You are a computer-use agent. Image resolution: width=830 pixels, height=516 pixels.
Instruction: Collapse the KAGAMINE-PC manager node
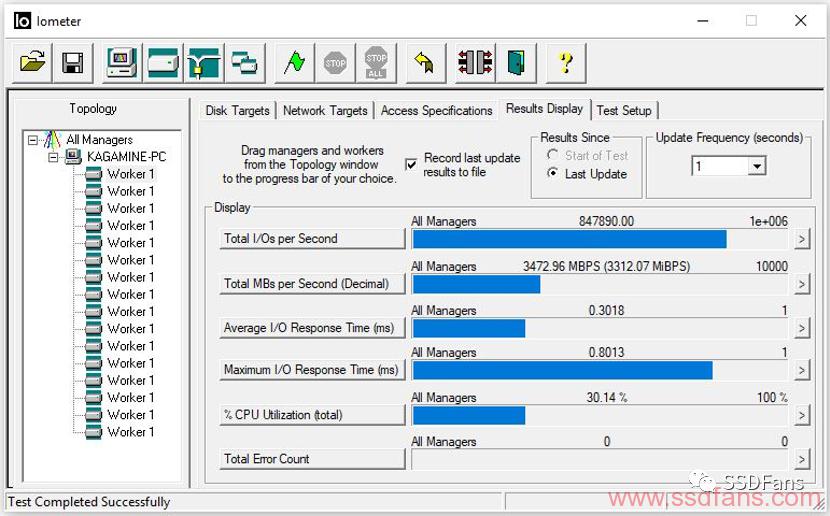point(53,157)
